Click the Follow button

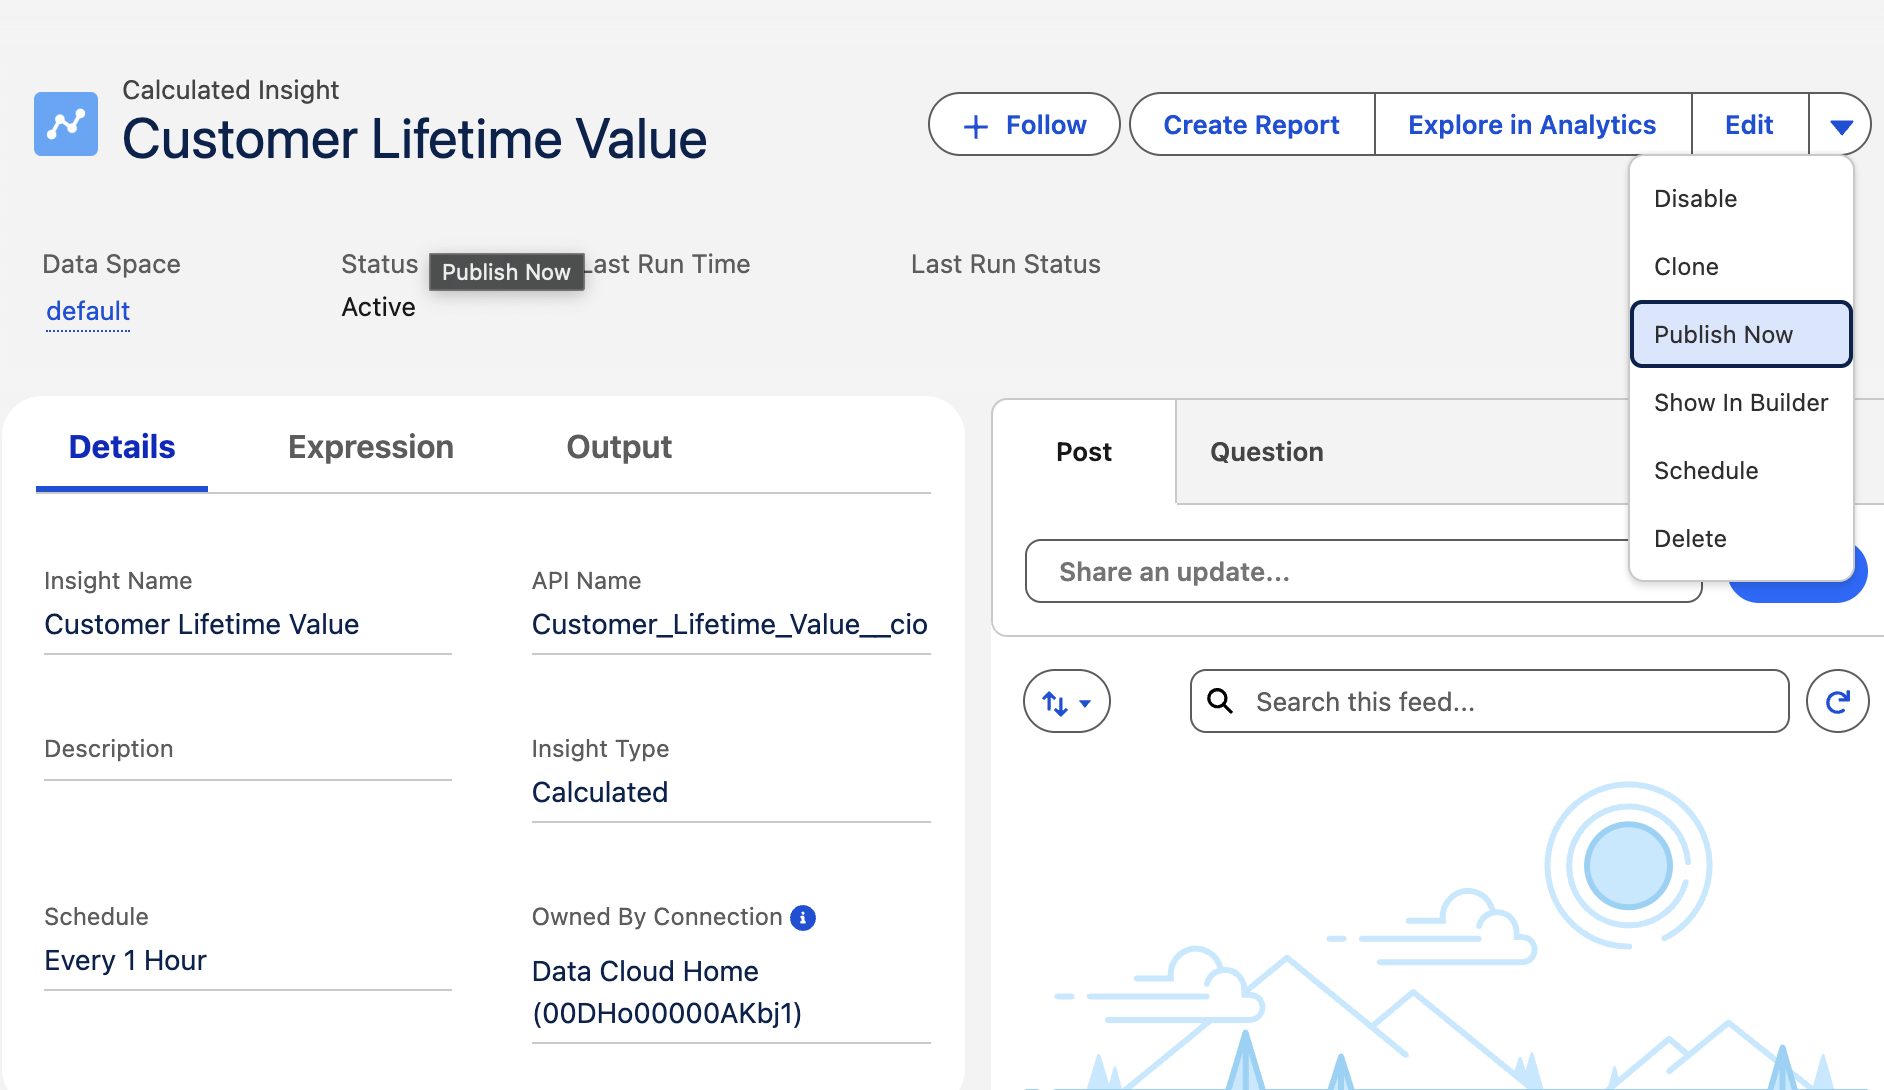[1024, 125]
